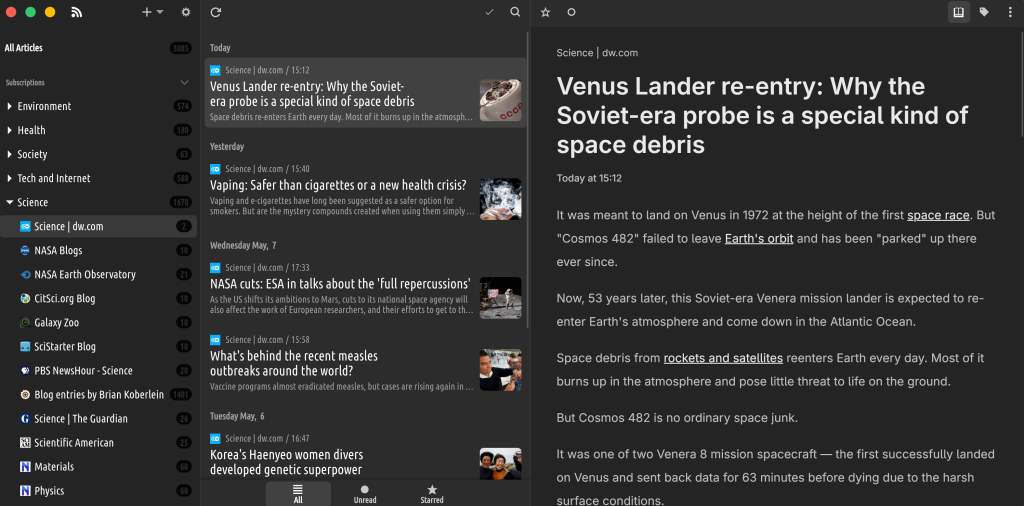Viewport: 1024px width, 506px height.
Task: Collapse the Subscriptions section chevron
Action: click(185, 82)
